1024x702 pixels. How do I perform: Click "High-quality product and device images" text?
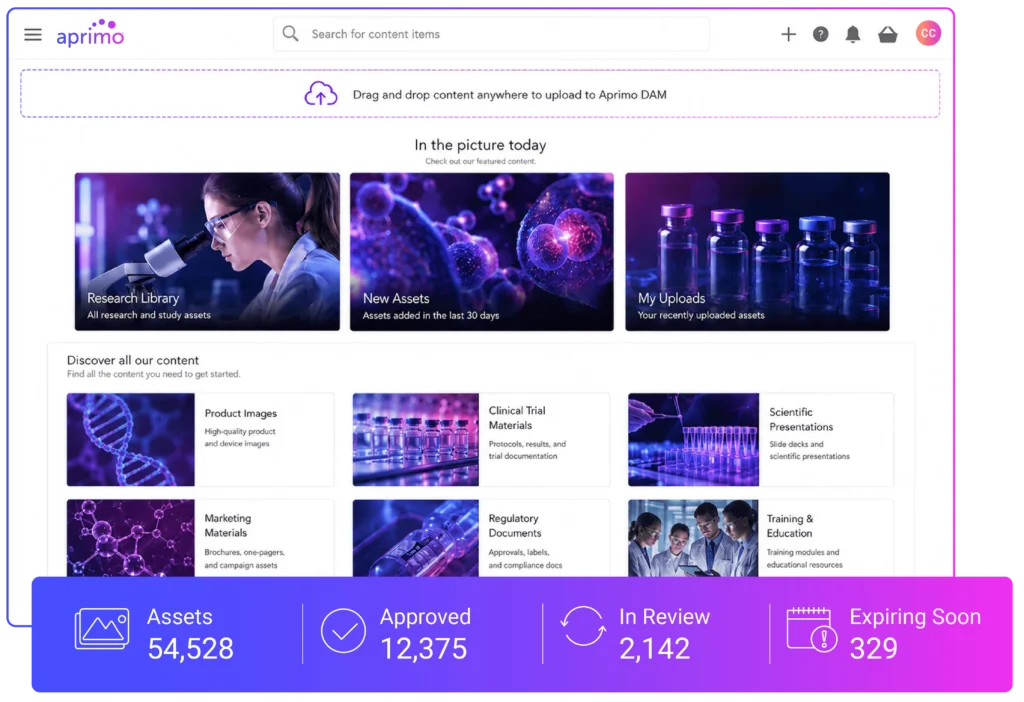(240, 438)
